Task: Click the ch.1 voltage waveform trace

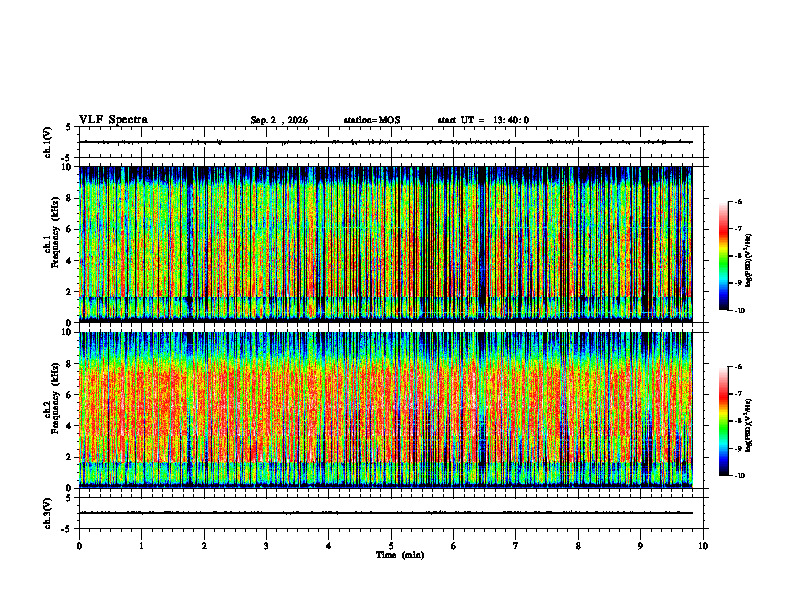Action: 385,142
